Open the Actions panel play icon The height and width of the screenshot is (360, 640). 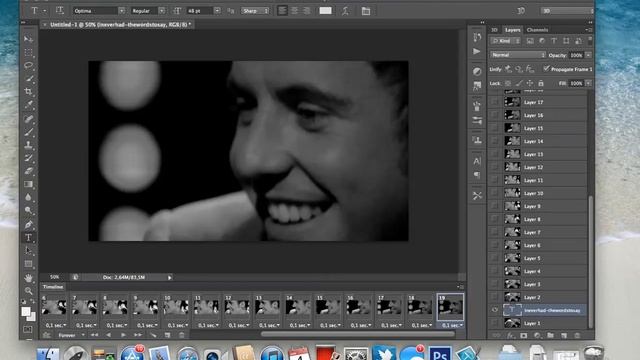click(477, 51)
